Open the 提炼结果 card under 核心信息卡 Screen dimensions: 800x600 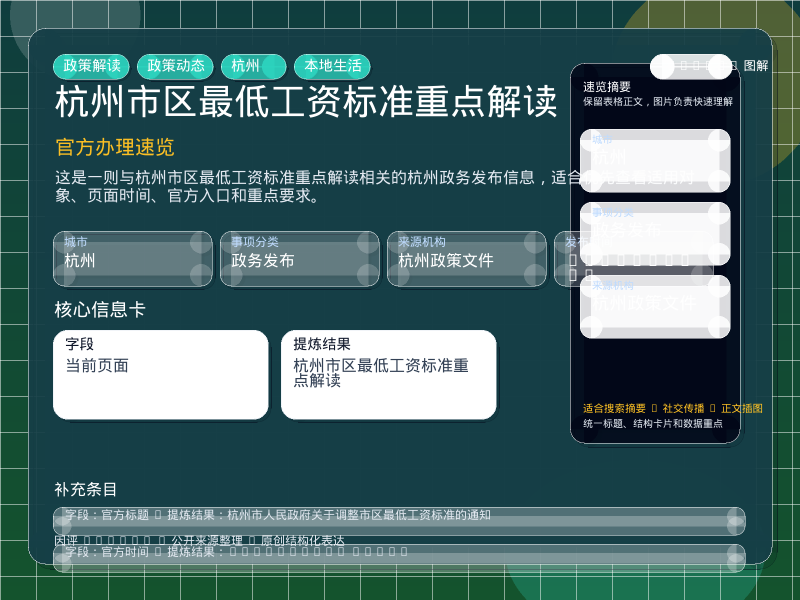click(389, 374)
